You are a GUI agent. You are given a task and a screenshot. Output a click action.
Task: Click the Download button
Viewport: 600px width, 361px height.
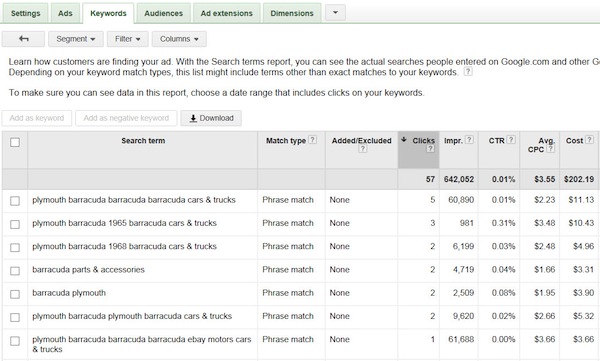[211, 118]
